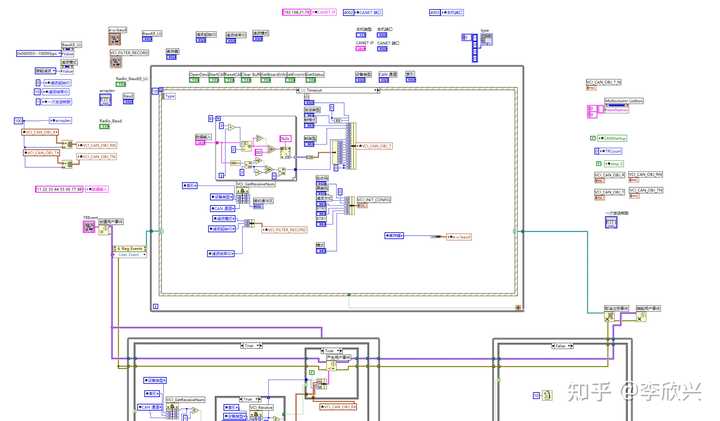Select the CANET IP local variable
This screenshot has width=720, height=421.
tap(324, 12)
